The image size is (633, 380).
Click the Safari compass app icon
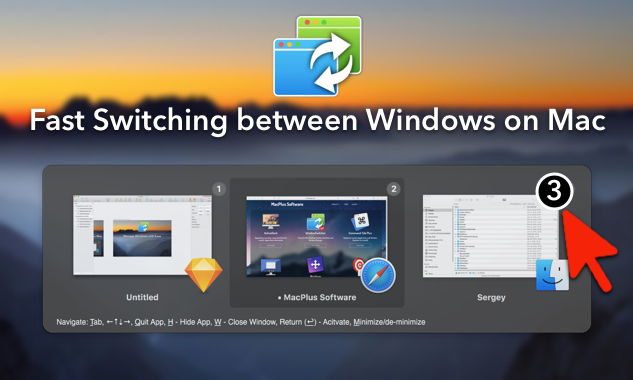378,275
